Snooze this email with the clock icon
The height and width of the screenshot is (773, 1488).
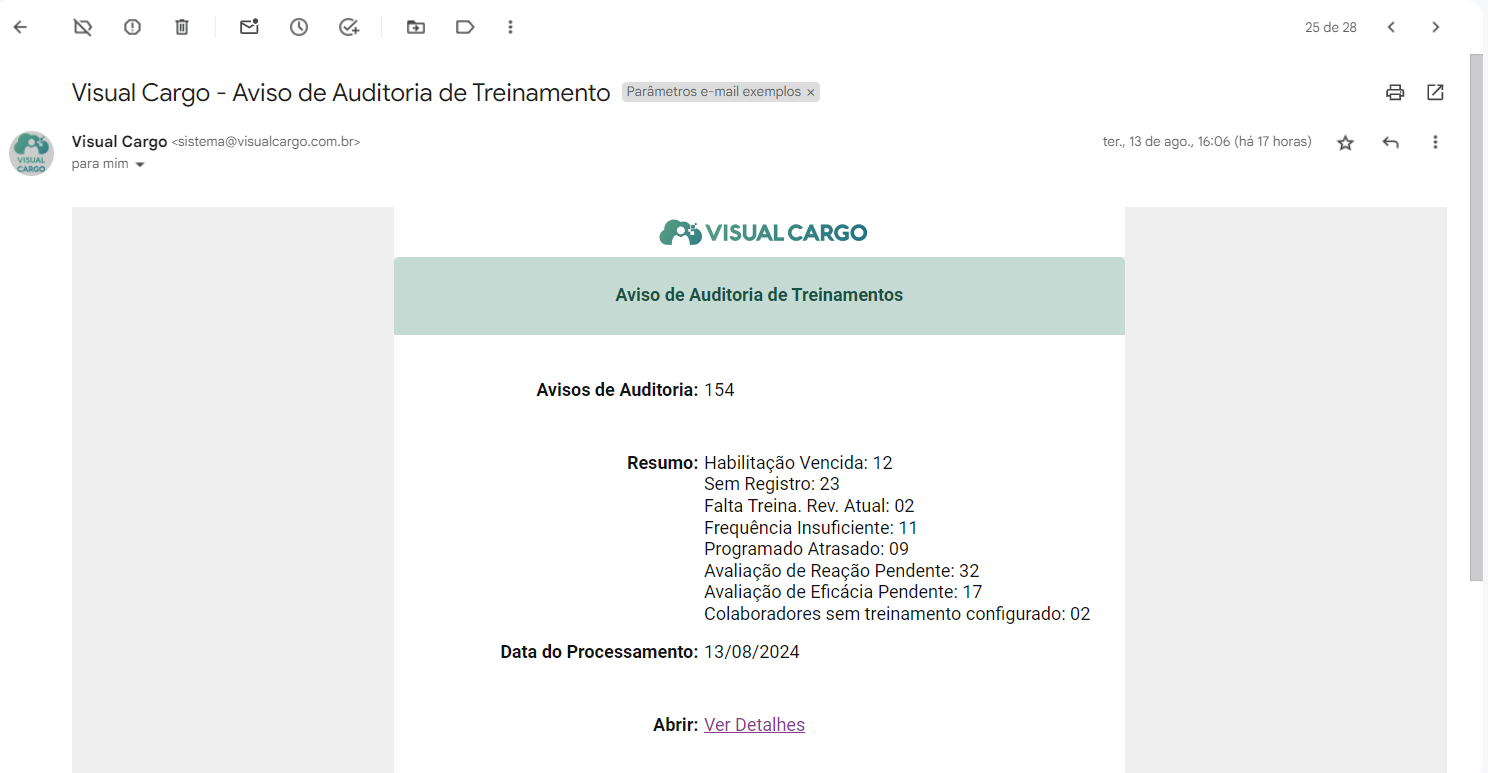(299, 27)
